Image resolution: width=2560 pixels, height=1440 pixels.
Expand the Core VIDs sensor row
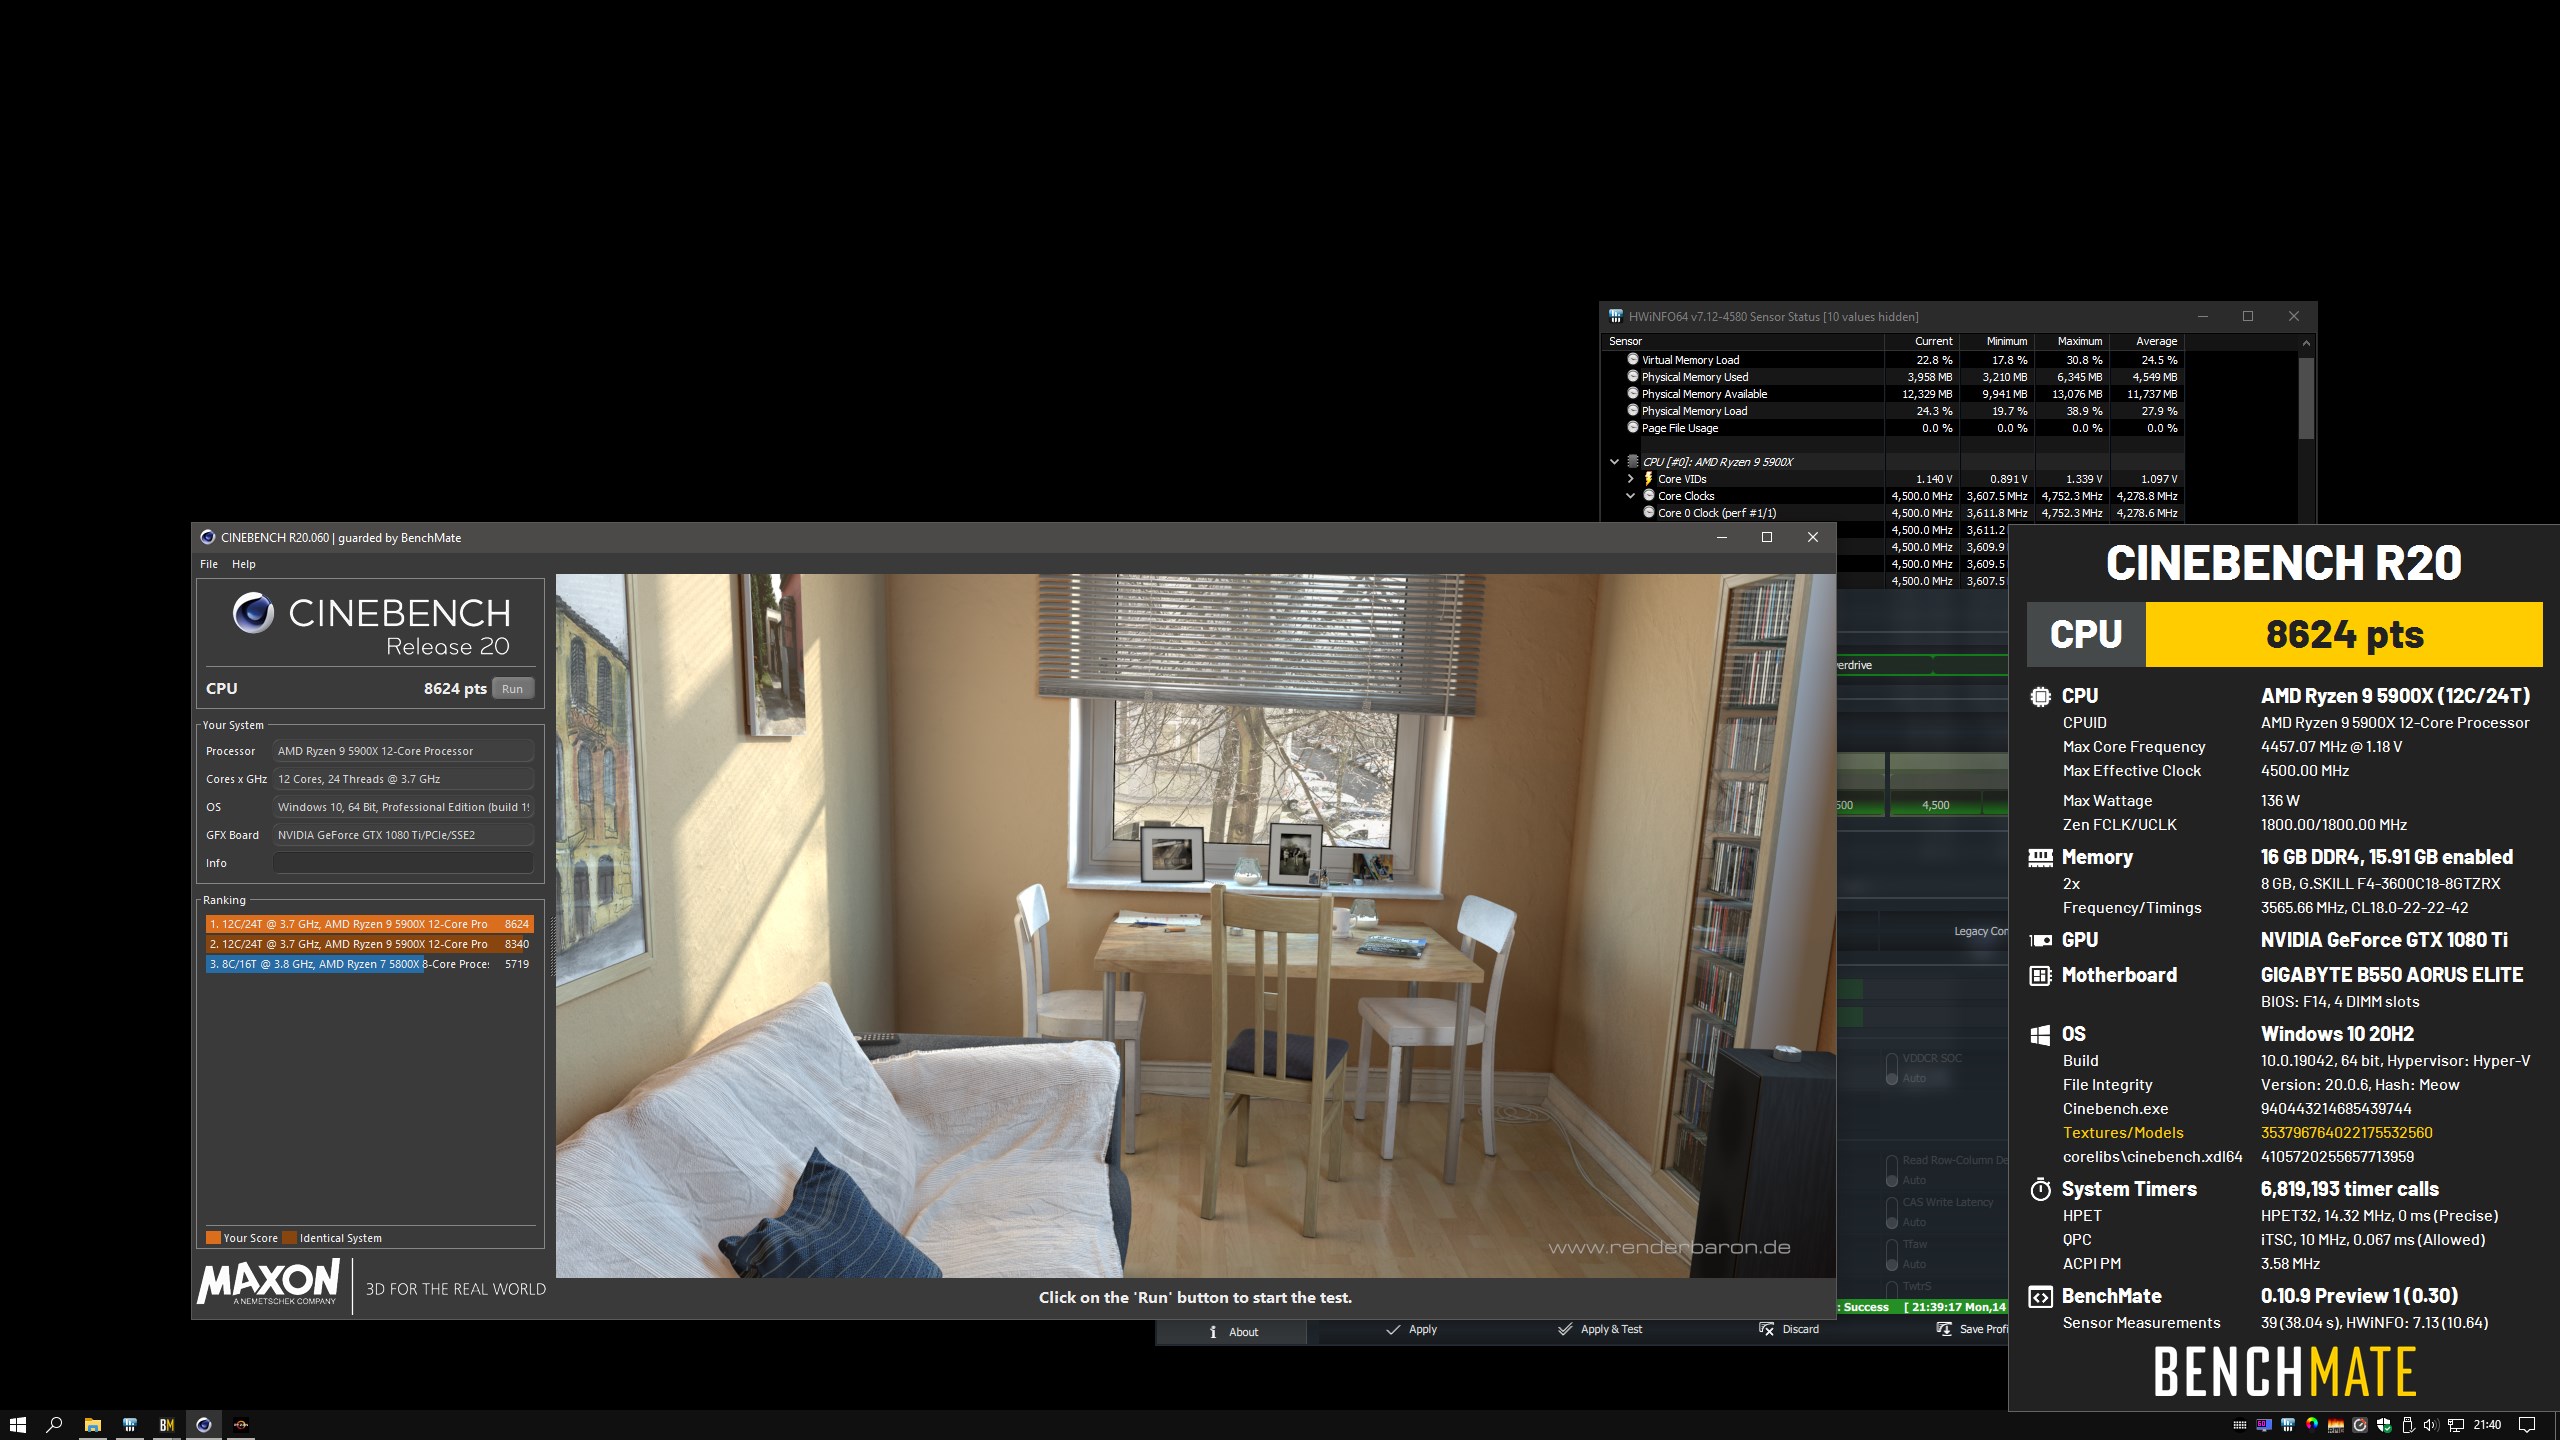1630,479
